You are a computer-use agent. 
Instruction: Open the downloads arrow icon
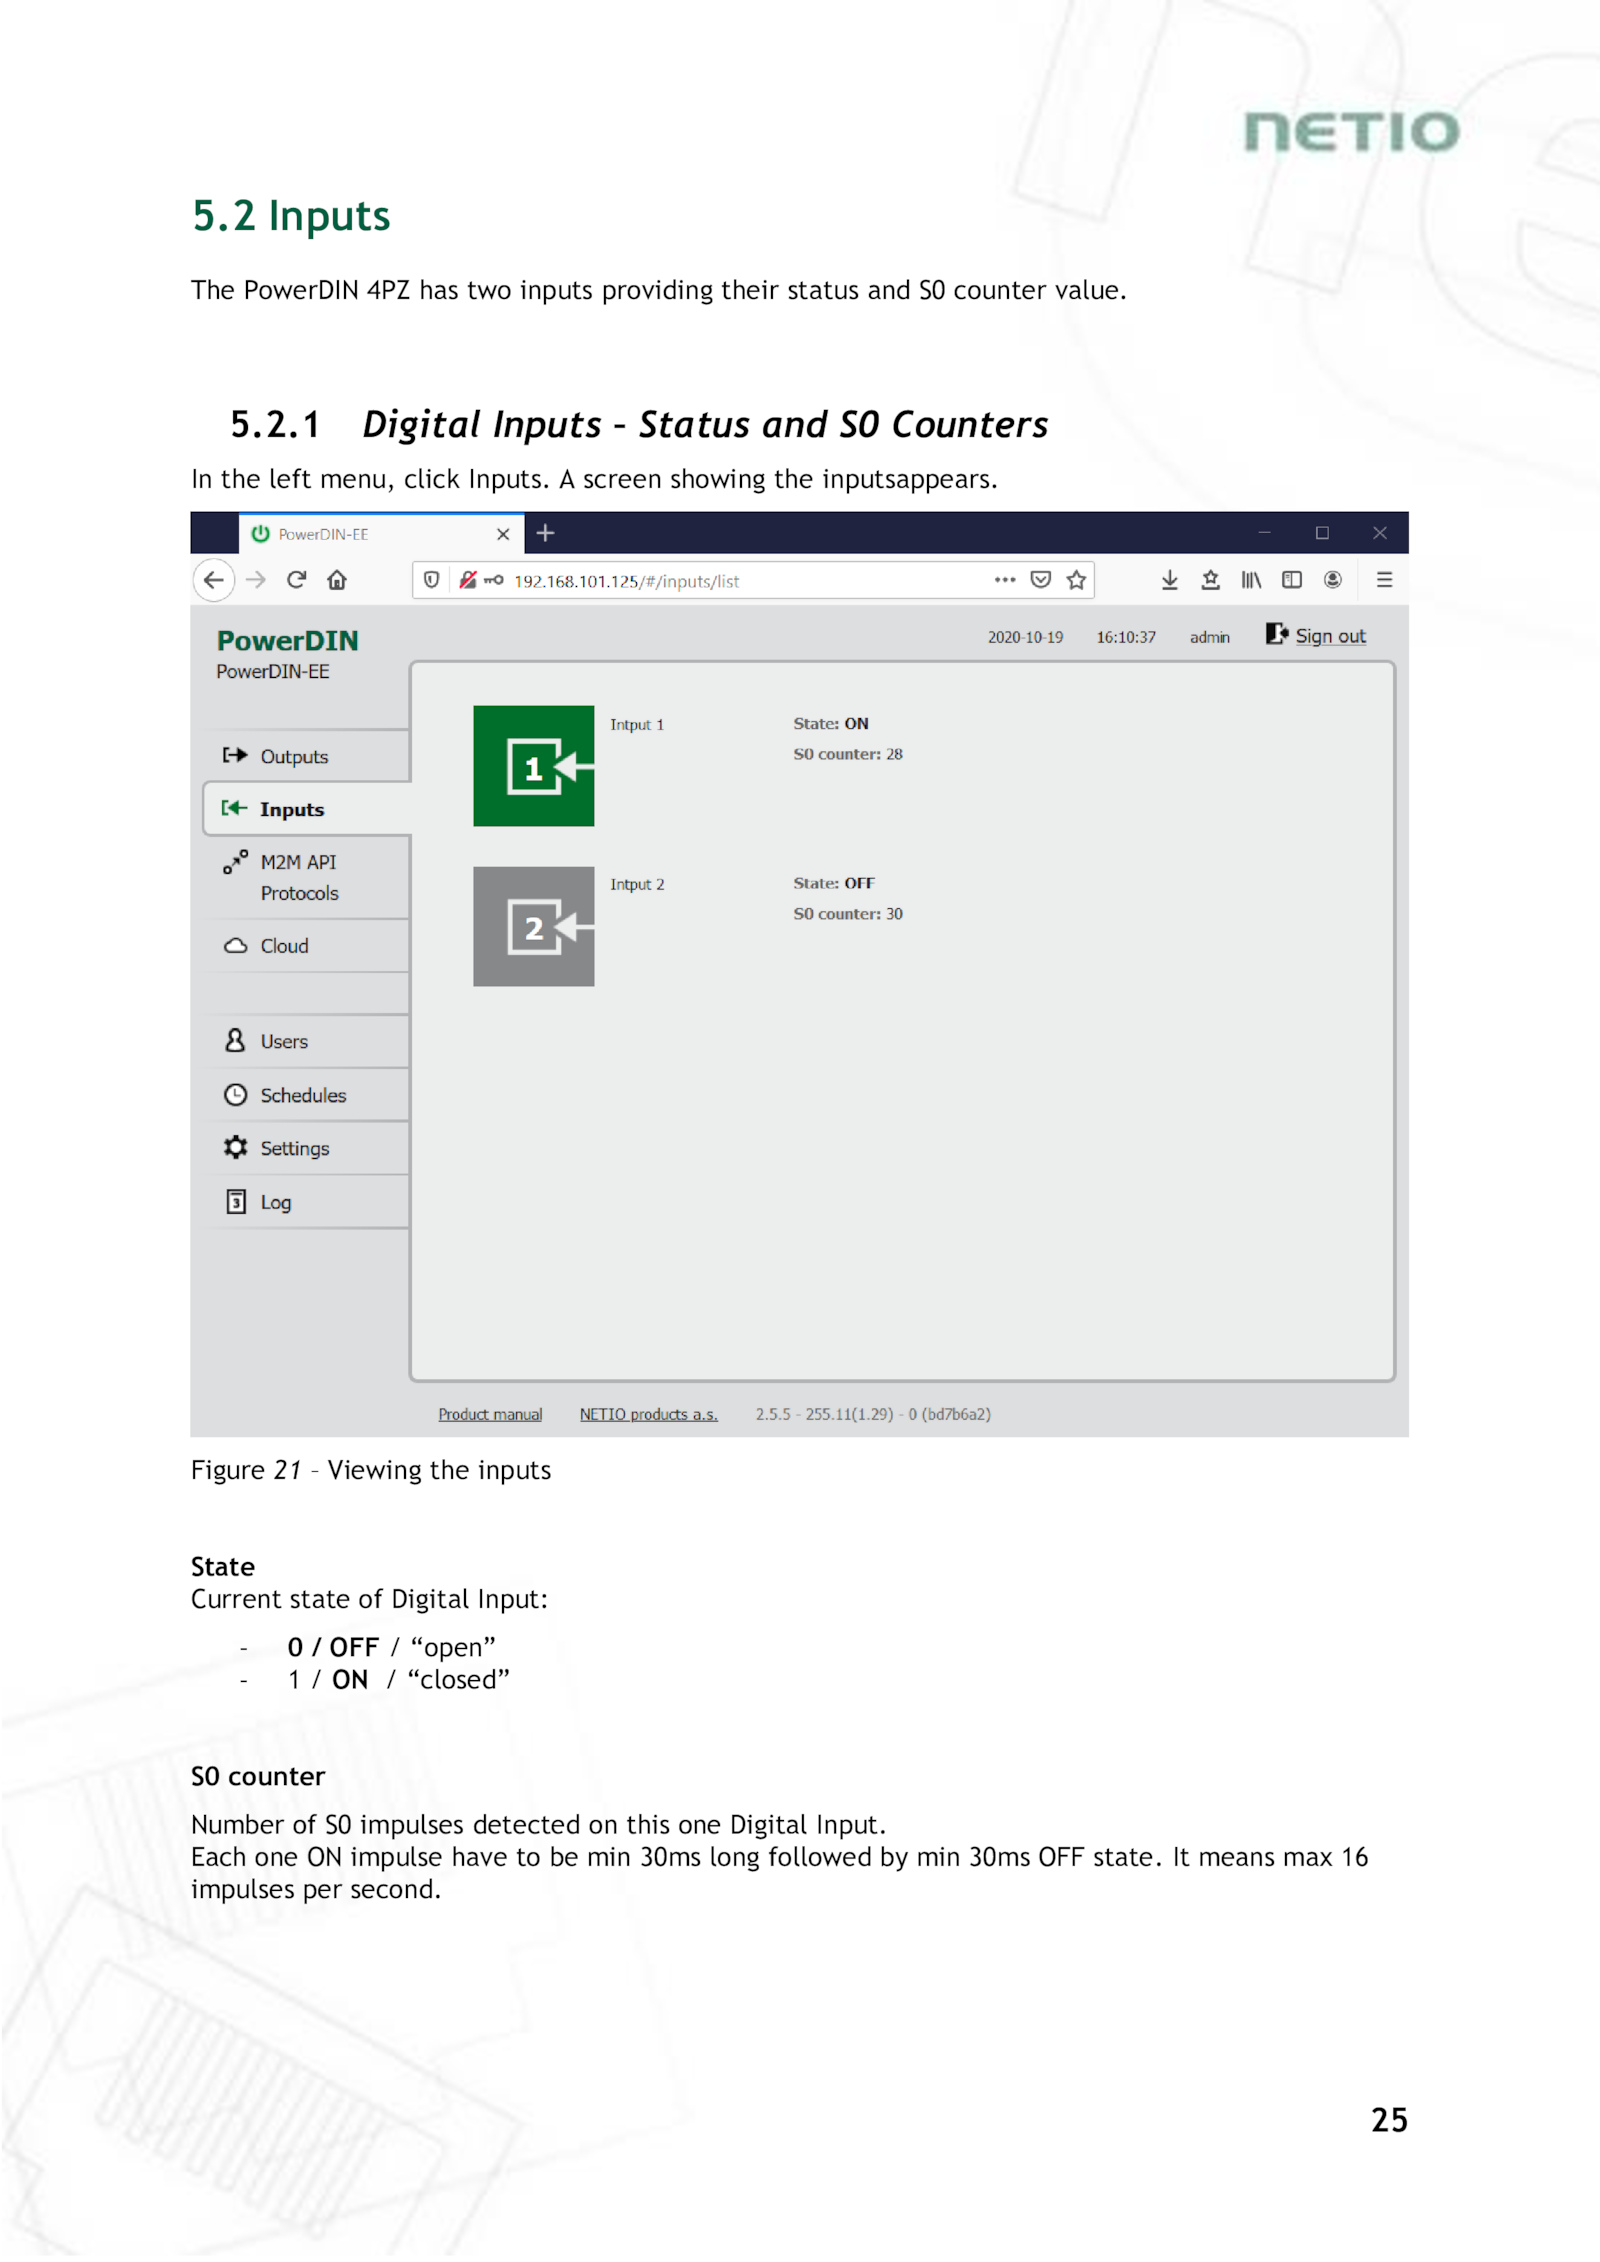coord(1169,580)
